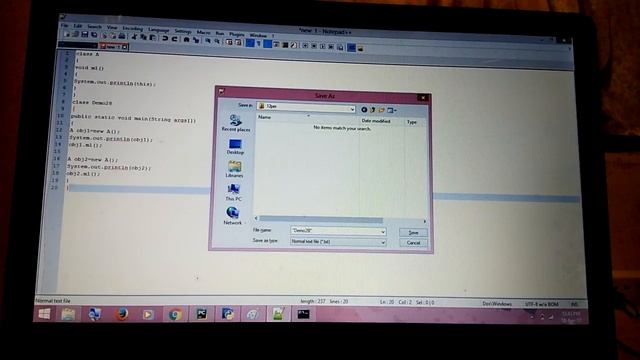
Task: Click the Replace toolbar icon
Action: 196,40
